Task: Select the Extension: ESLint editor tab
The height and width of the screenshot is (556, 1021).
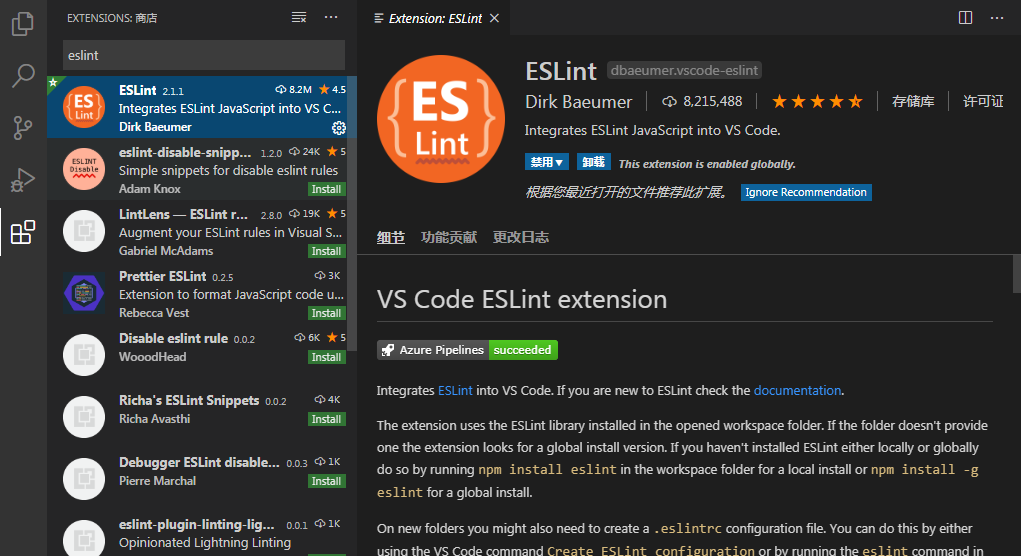Action: [435, 18]
